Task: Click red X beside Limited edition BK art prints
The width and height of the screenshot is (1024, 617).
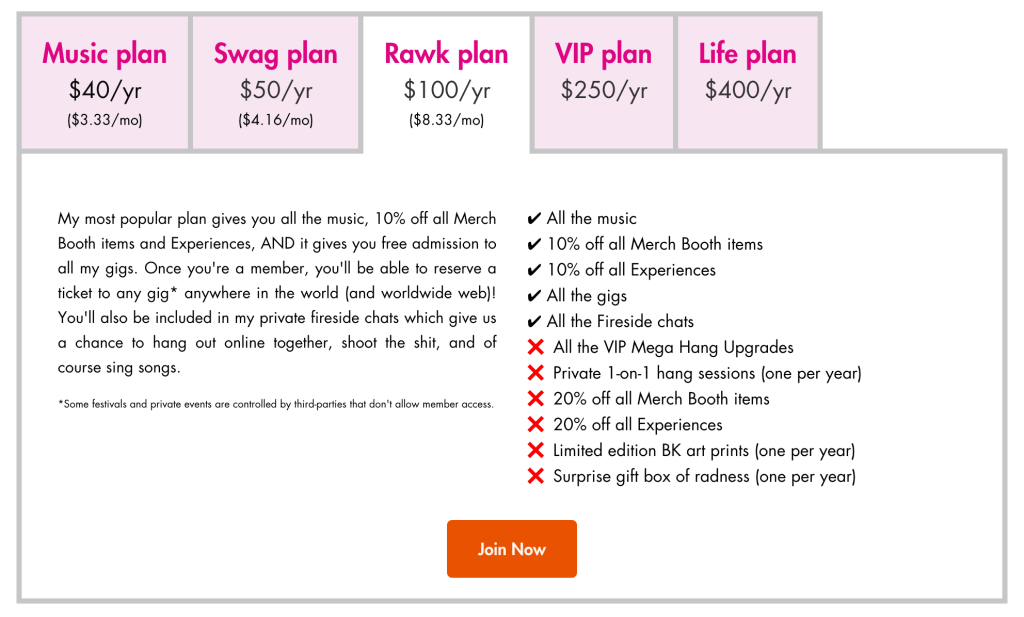Action: click(x=535, y=451)
